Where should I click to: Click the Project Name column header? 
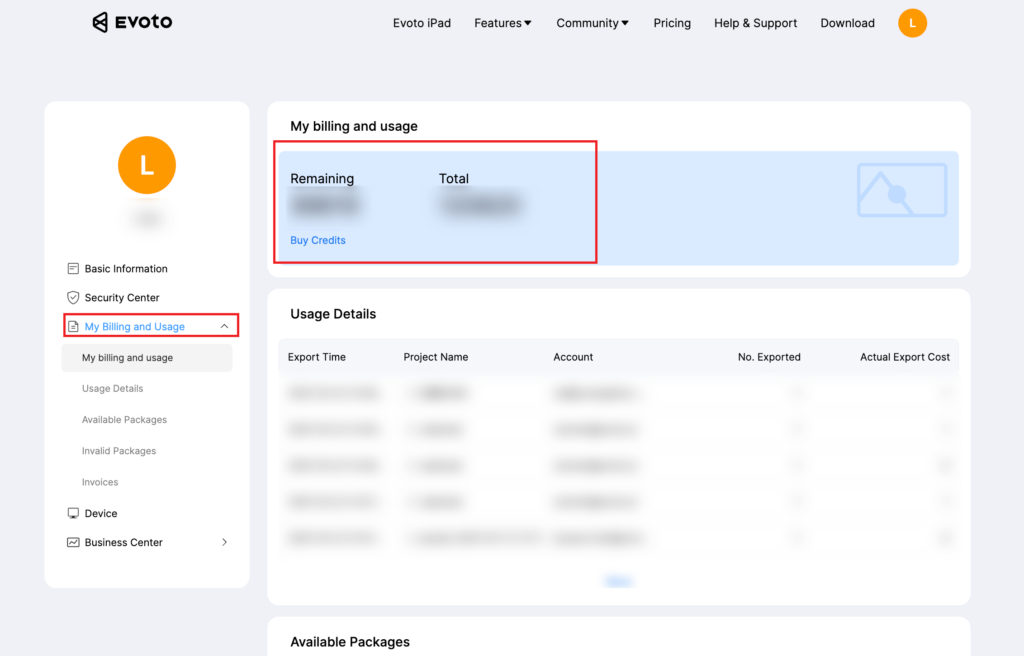pyautogui.click(x=436, y=357)
